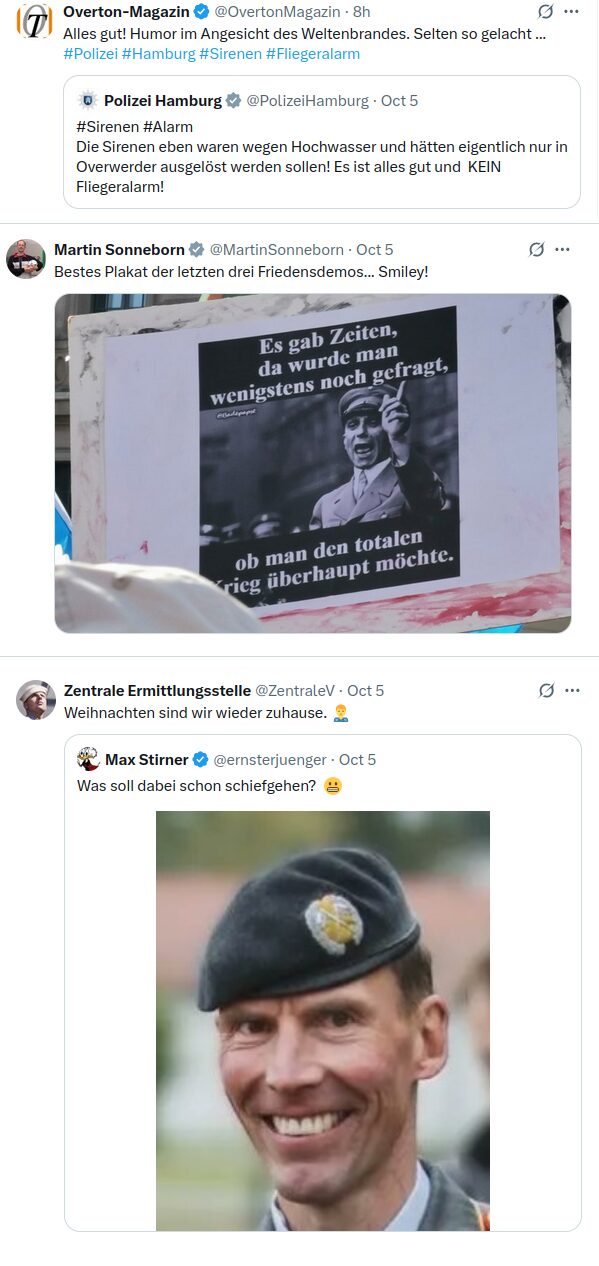Viewport: 599px width, 1266px height.
Task: Open Zentrale Ermittlungsstelle avatar
Action: [x=36, y=699]
